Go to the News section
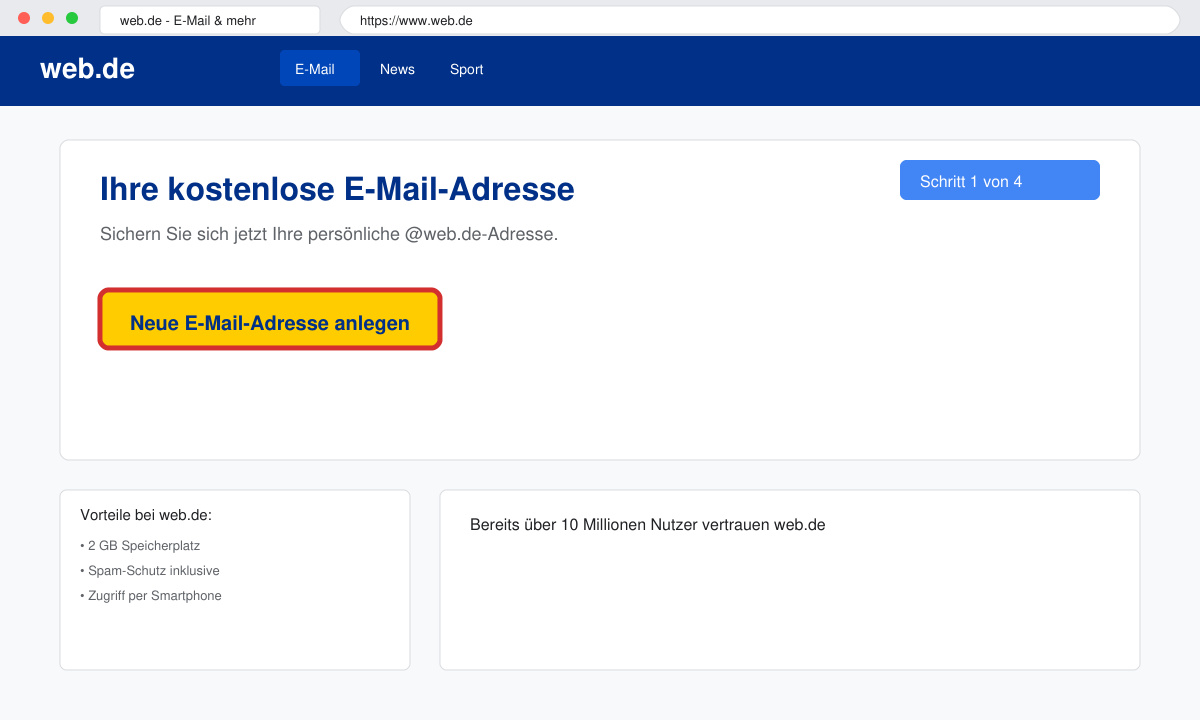The image size is (1200, 720). pos(397,69)
